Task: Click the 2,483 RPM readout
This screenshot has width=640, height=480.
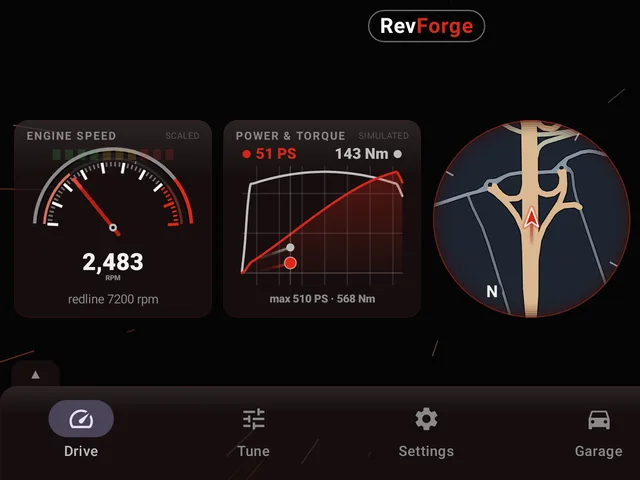Action: [x=113, y=262]
